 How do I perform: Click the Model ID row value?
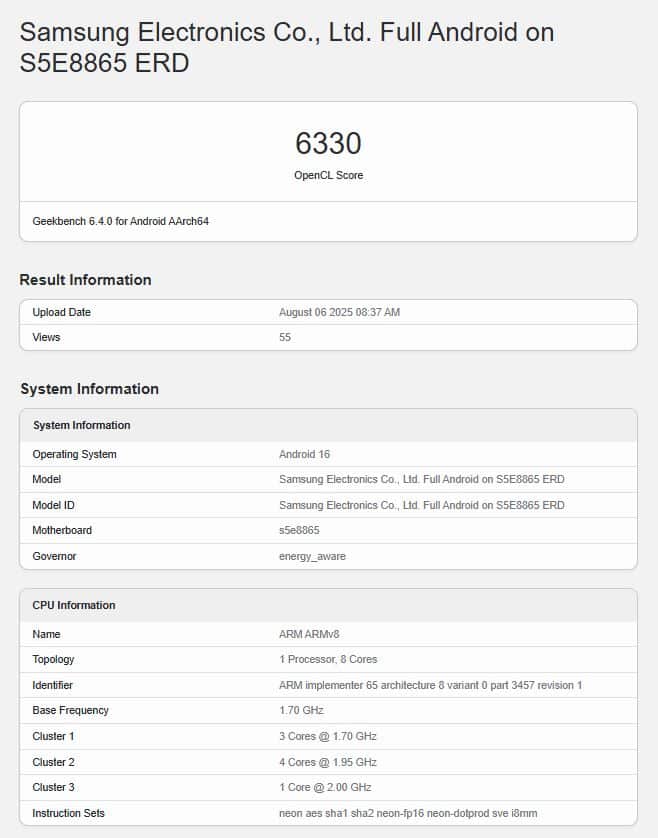pyautogui.click(x=422, y=505)
